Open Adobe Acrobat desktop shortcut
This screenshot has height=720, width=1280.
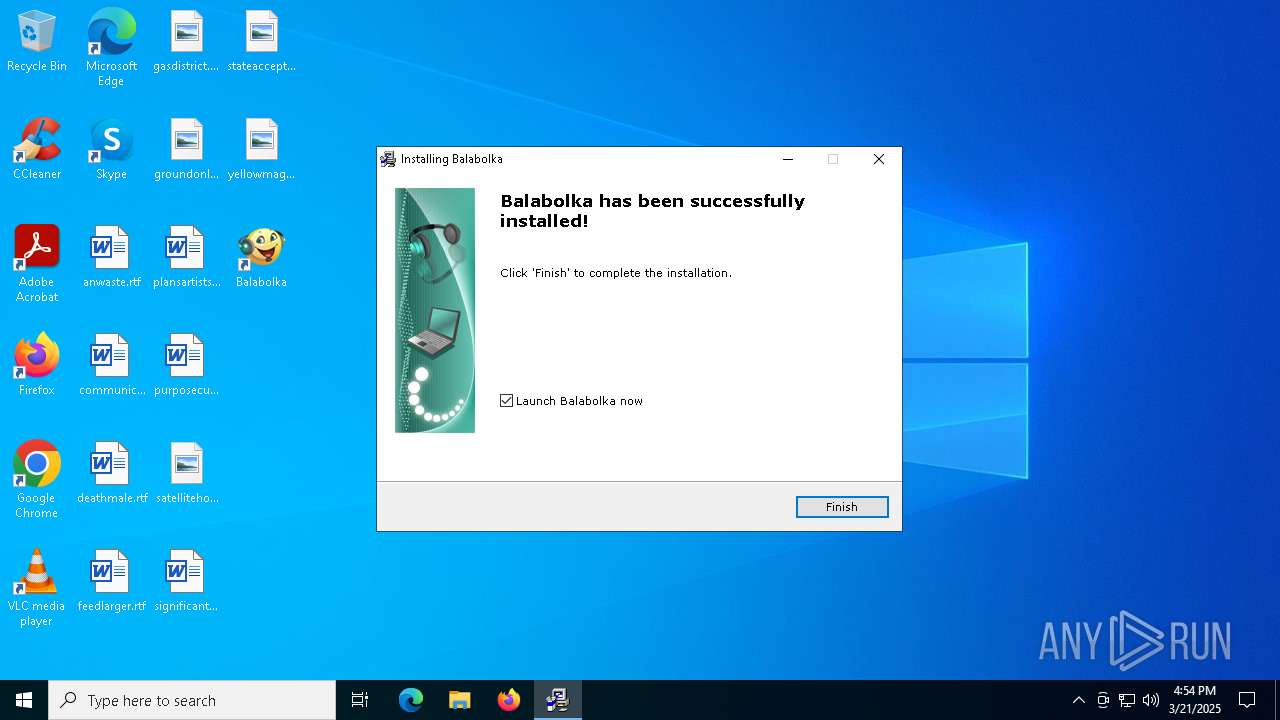pyautogui.click(x=37, y=264)
